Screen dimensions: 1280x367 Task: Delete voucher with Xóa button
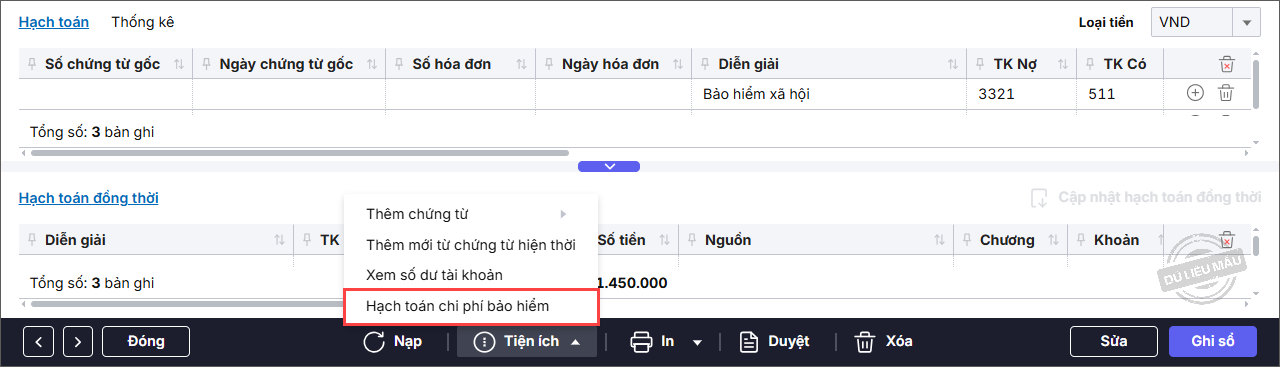884,342
